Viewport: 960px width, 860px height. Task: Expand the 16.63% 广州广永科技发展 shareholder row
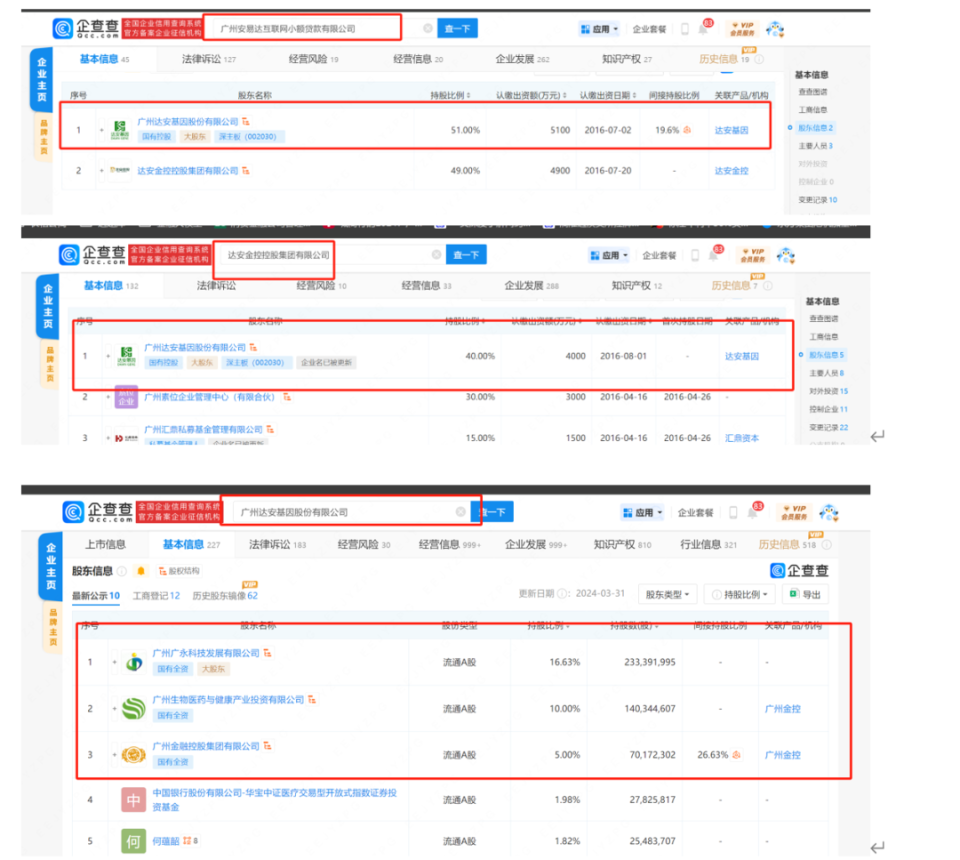[114, 662]
